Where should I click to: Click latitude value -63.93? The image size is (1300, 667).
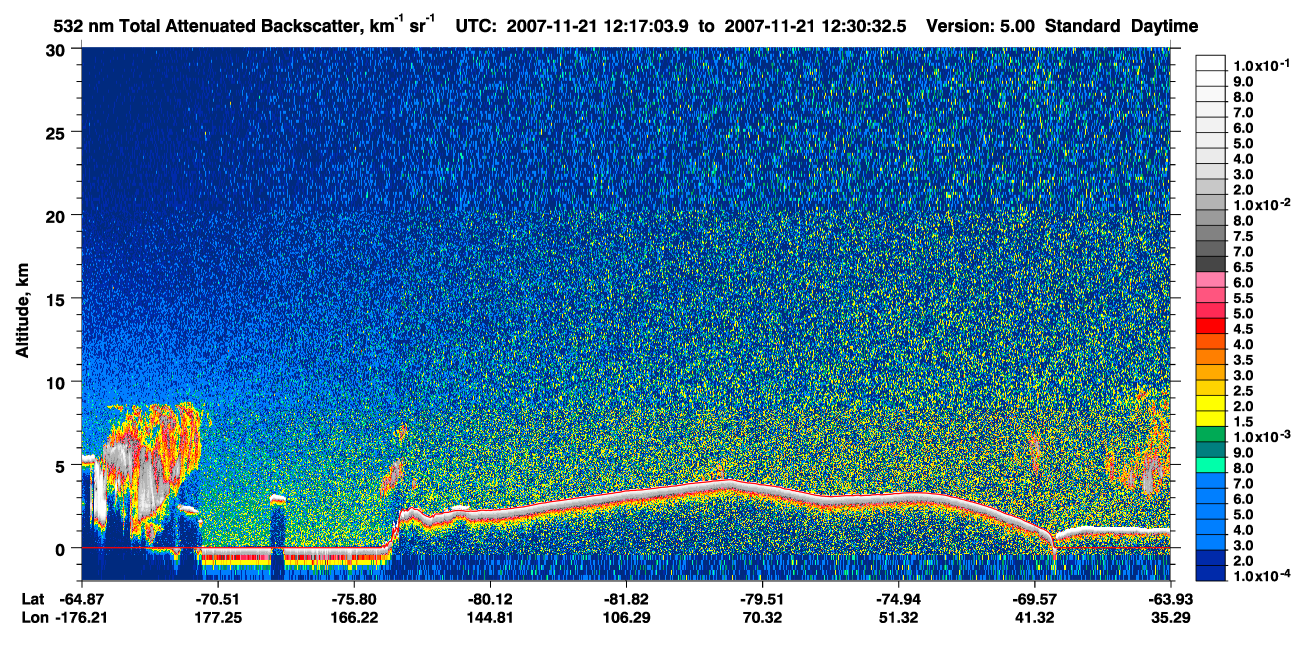1168,599
